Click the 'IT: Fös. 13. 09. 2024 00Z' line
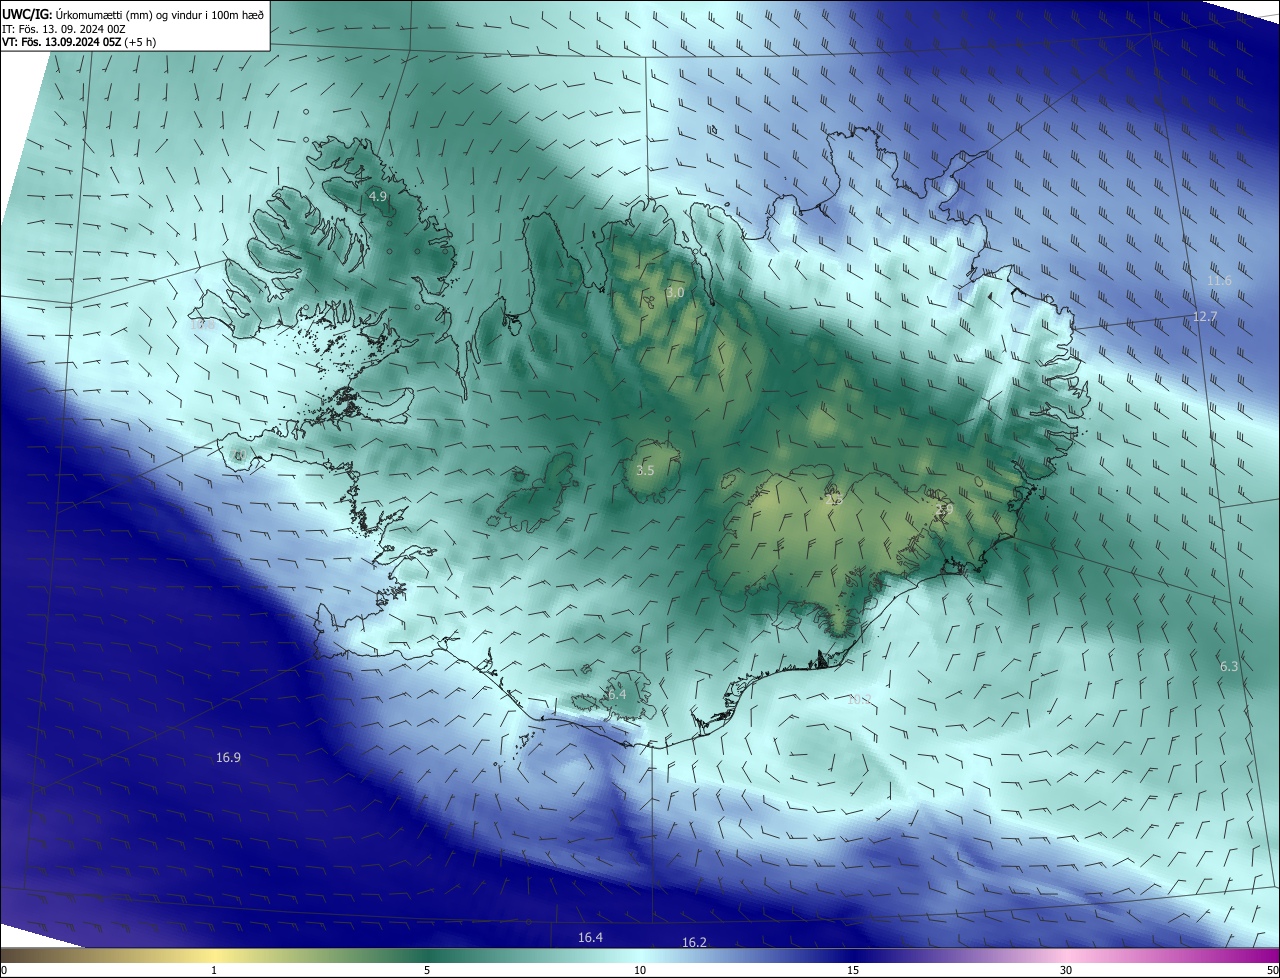1280x978 pixels. tap(64, 29)
